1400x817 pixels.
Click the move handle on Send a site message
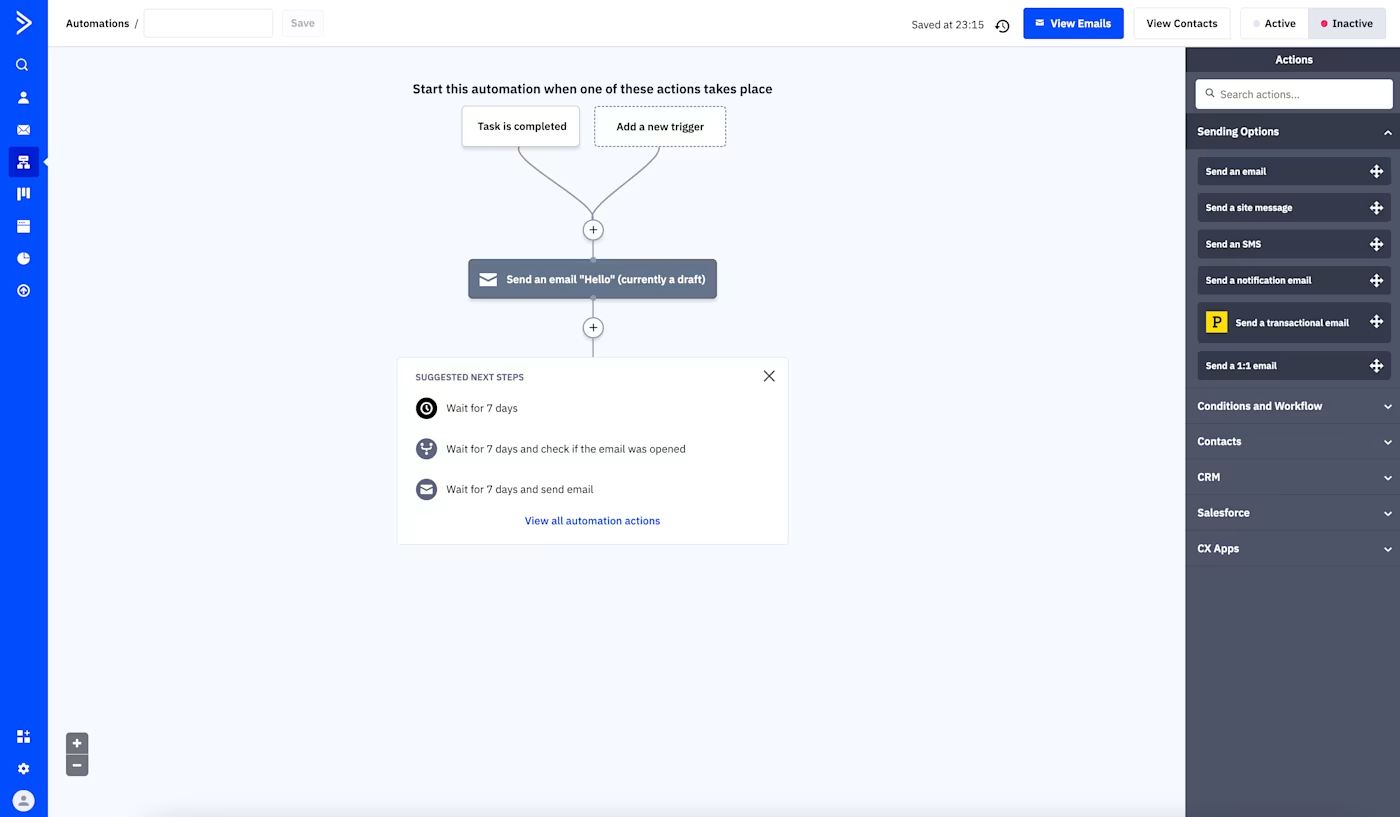tap(1376, 208)
